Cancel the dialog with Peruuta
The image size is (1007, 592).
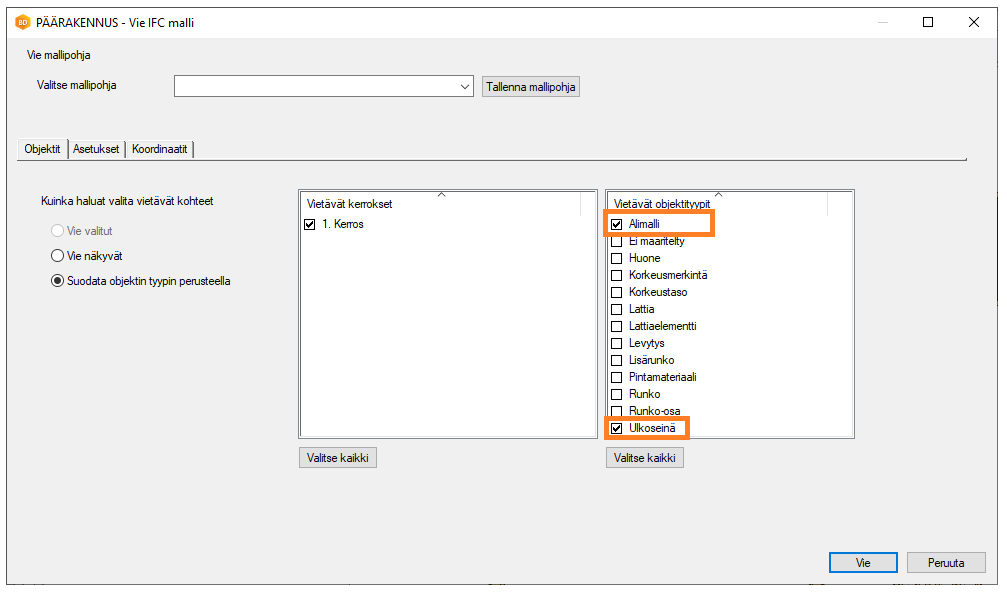(946, 563)
